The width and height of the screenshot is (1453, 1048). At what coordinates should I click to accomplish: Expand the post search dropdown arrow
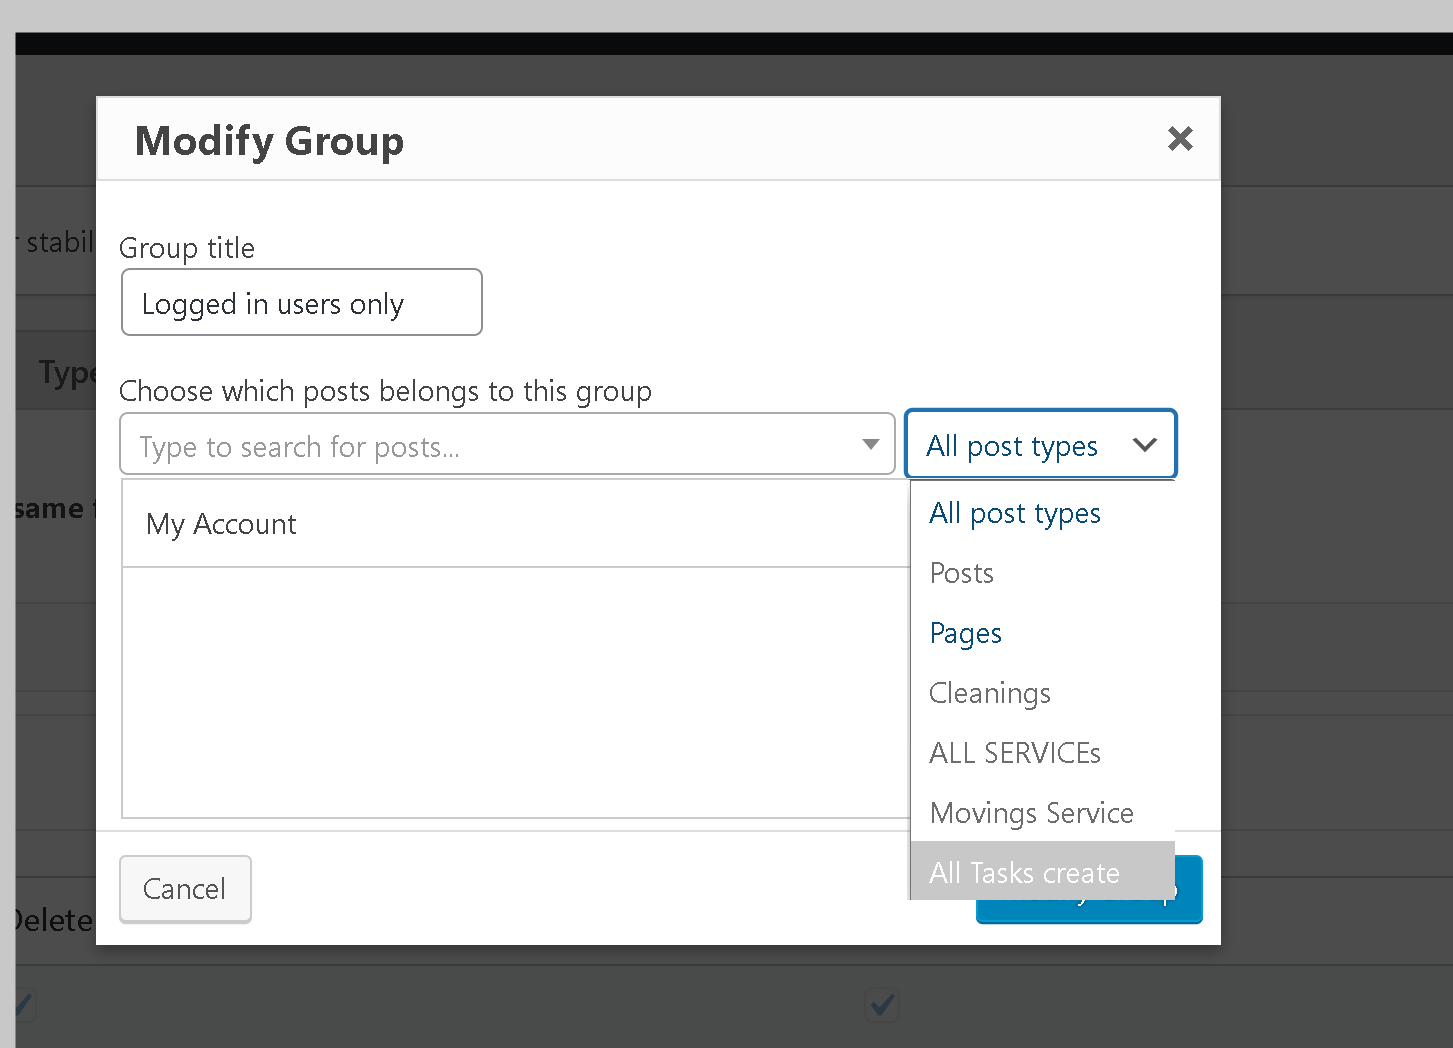pyautogui.click(x=871, y=444)
